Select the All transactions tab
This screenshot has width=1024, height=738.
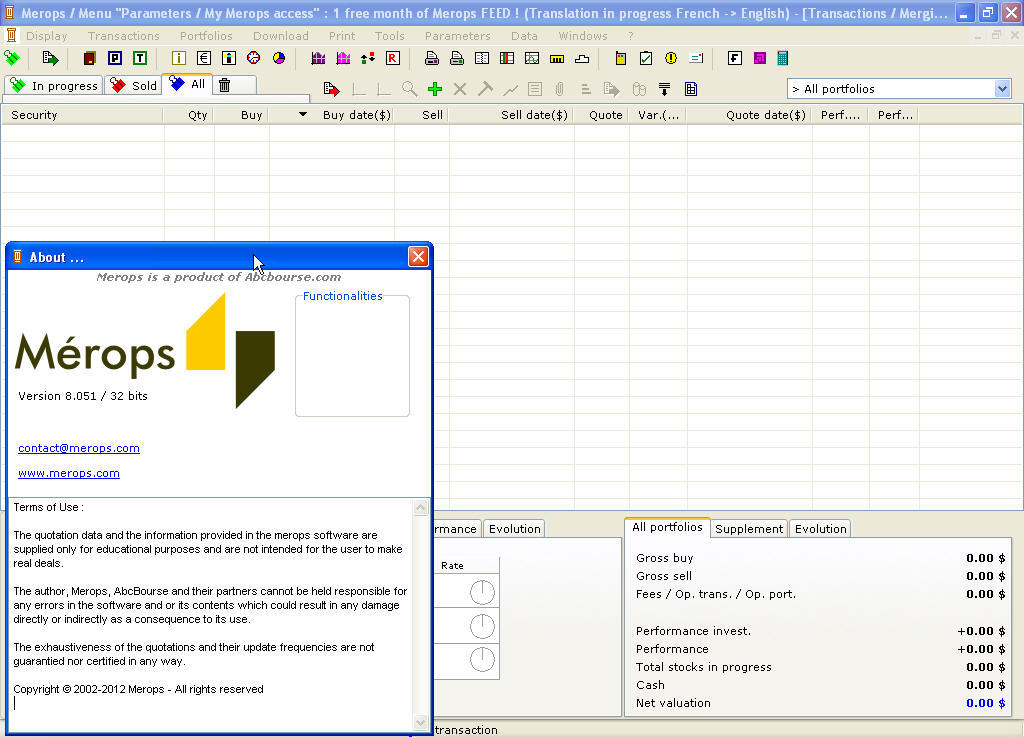[188, 84]
